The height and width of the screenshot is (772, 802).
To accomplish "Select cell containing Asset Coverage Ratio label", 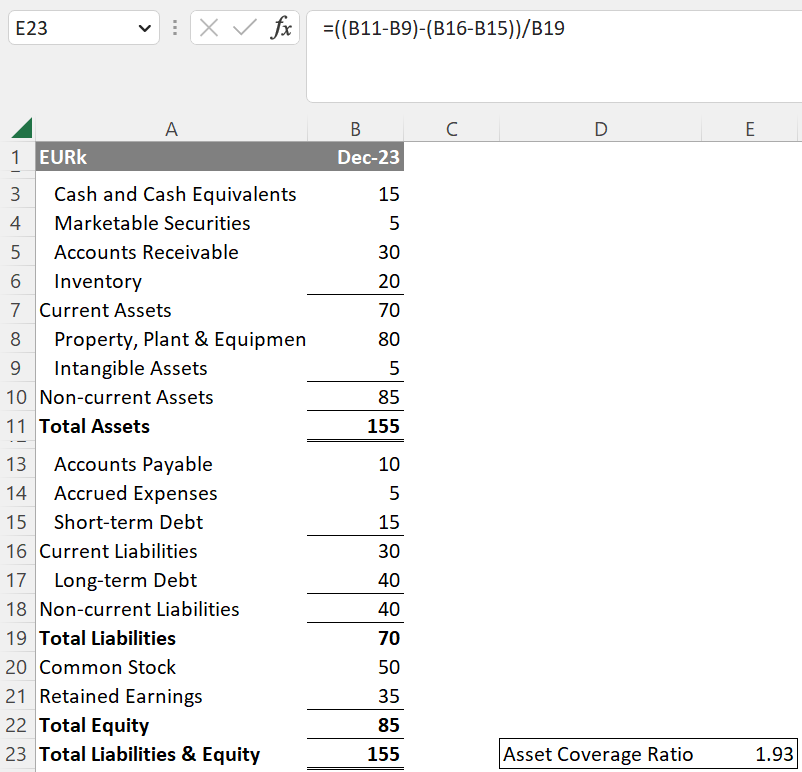I will point(600,754).
